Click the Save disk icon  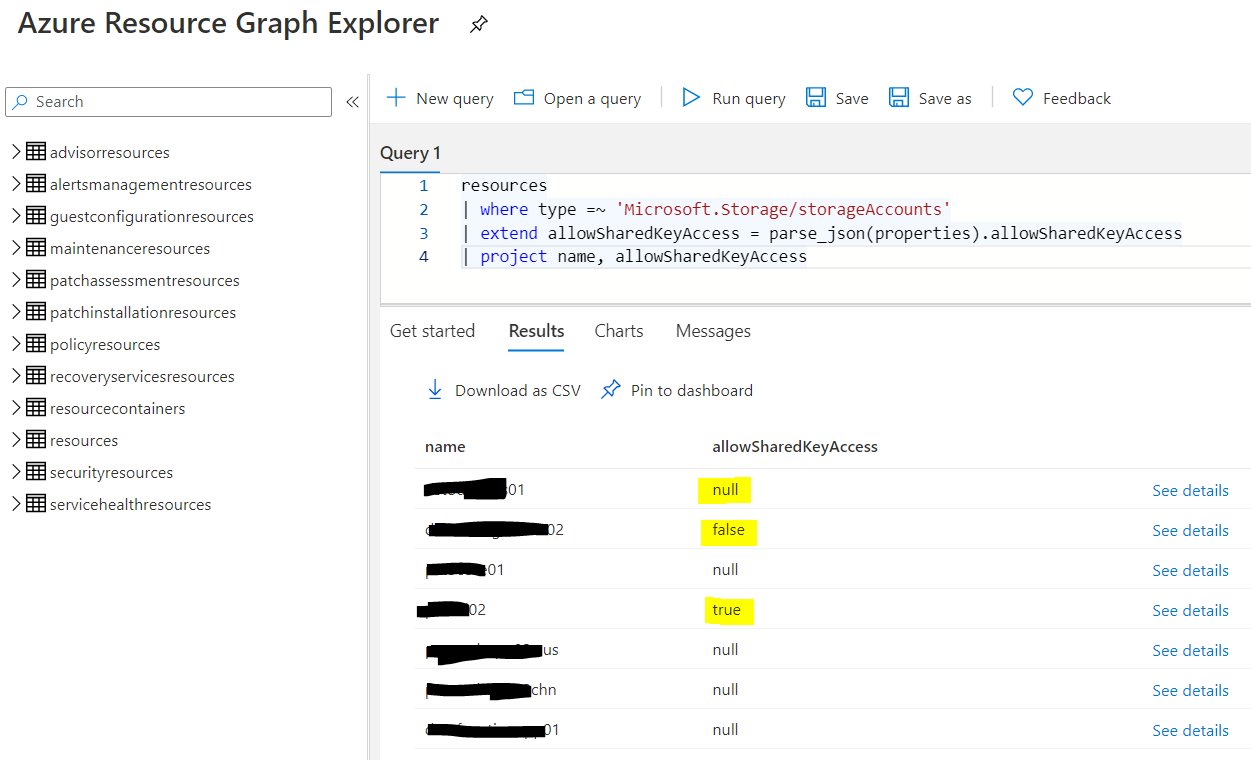pyautogui.click(x=816, y=98)
